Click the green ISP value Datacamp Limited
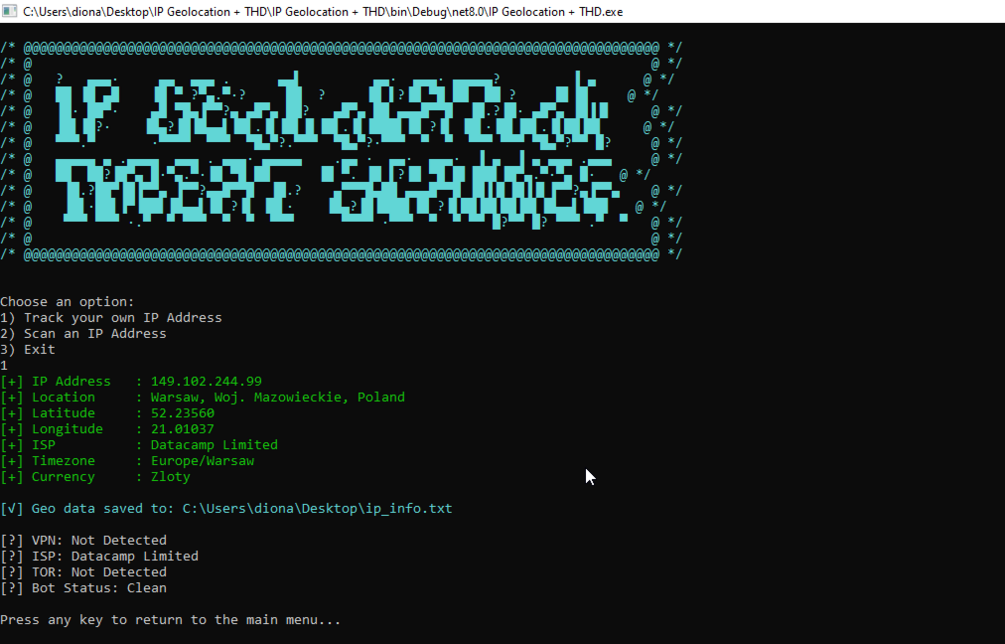1005x644 pixels. (x=214, y=445)
